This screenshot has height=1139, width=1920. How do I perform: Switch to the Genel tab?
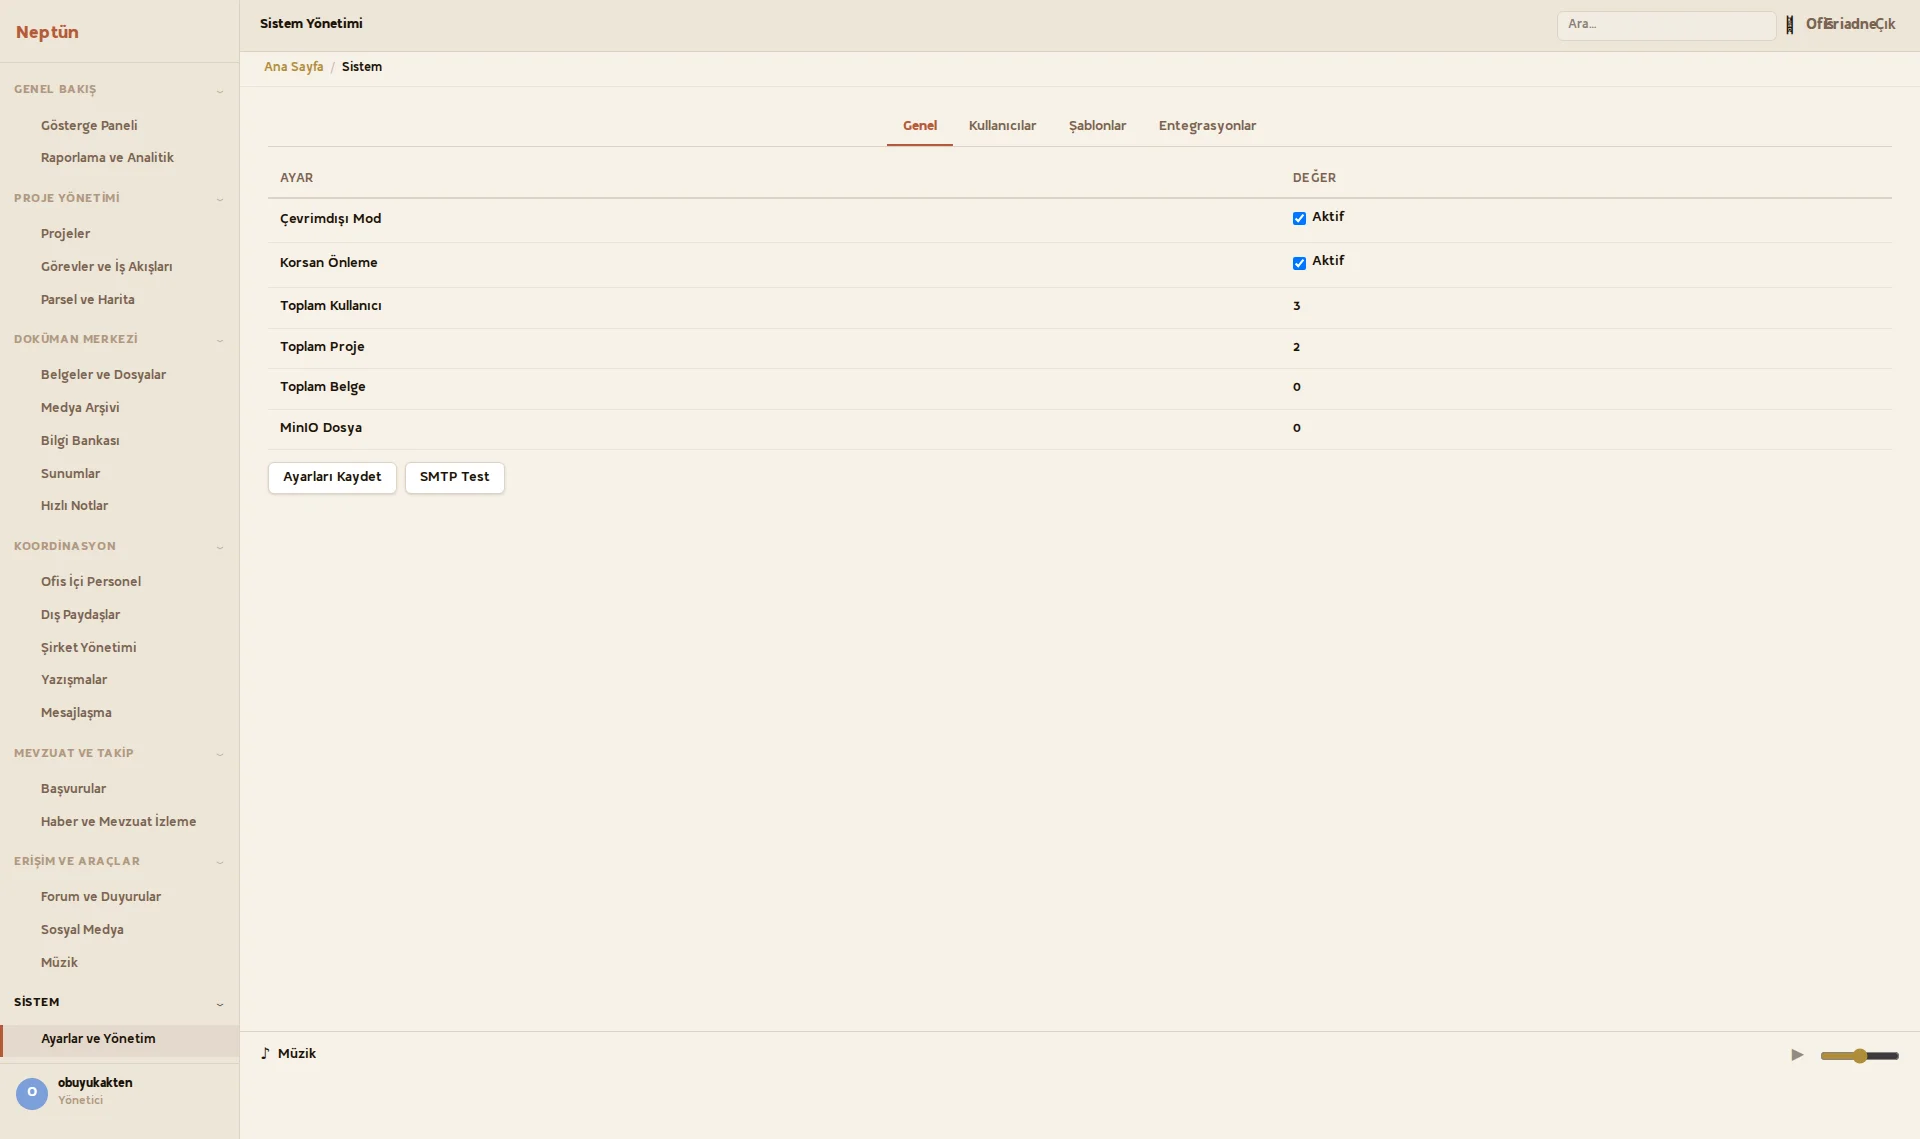(920, 126)
